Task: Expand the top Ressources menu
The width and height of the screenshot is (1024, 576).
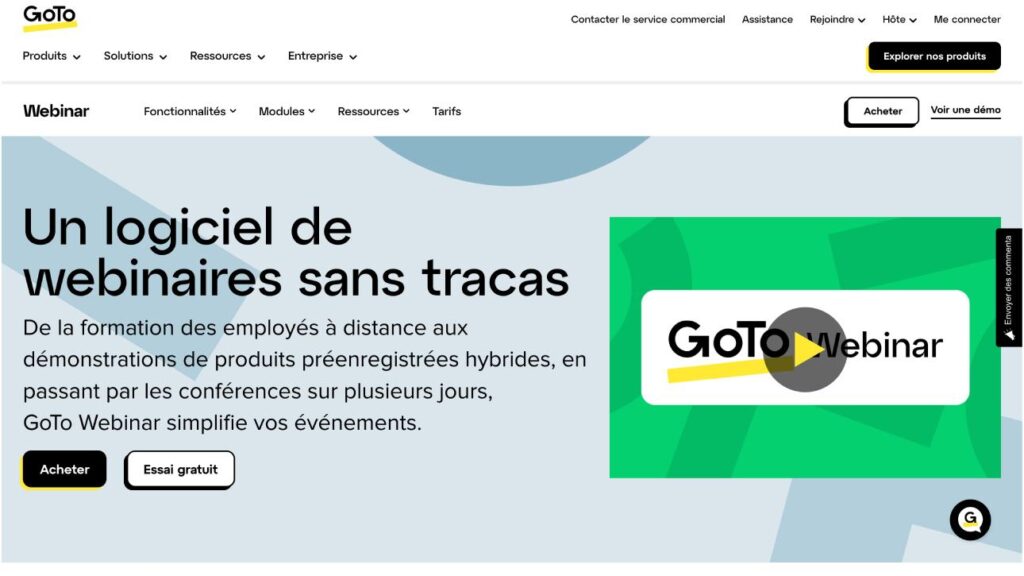Action: point(227,56)
